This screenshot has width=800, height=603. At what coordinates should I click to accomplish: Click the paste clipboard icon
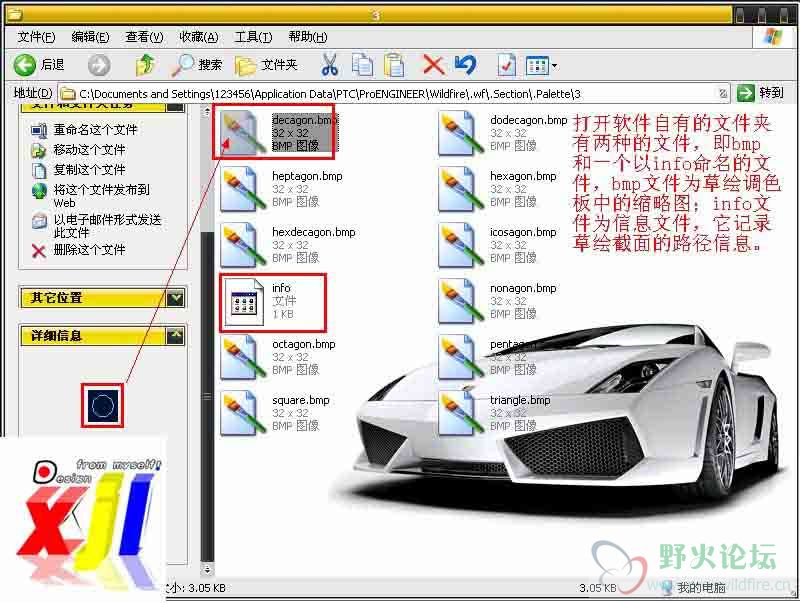[394, 65]
